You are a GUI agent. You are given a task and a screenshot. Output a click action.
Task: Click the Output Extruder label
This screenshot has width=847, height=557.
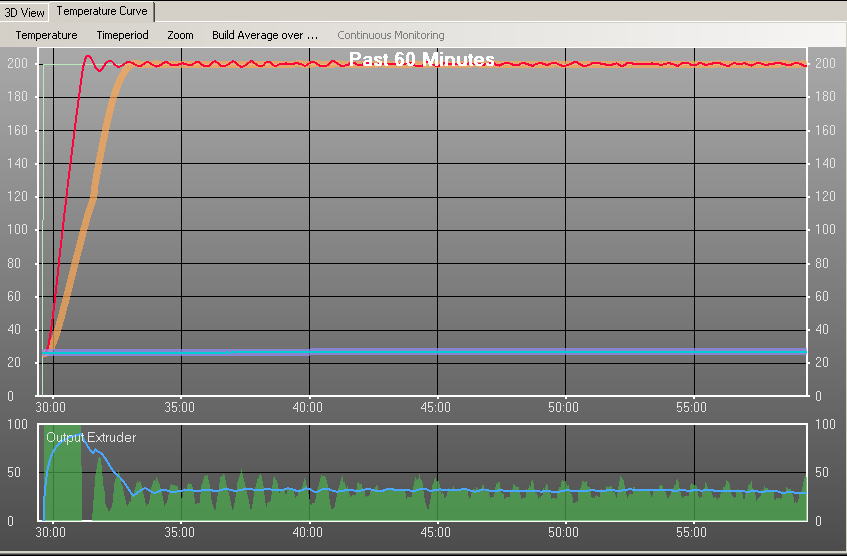click(x=91, y=437)
